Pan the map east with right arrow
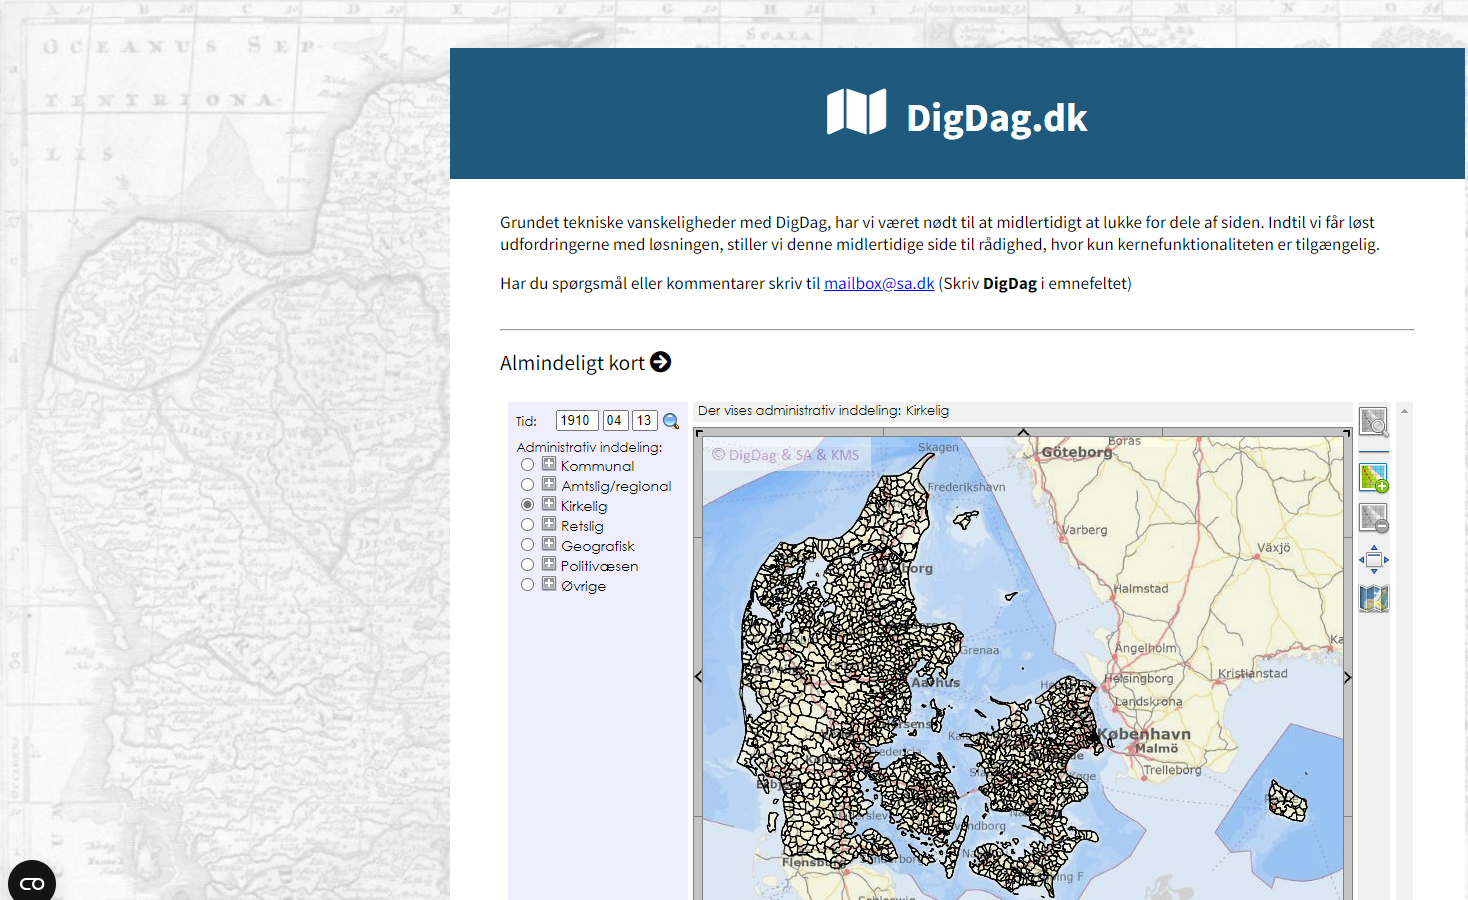 [x=1347, y=677]
